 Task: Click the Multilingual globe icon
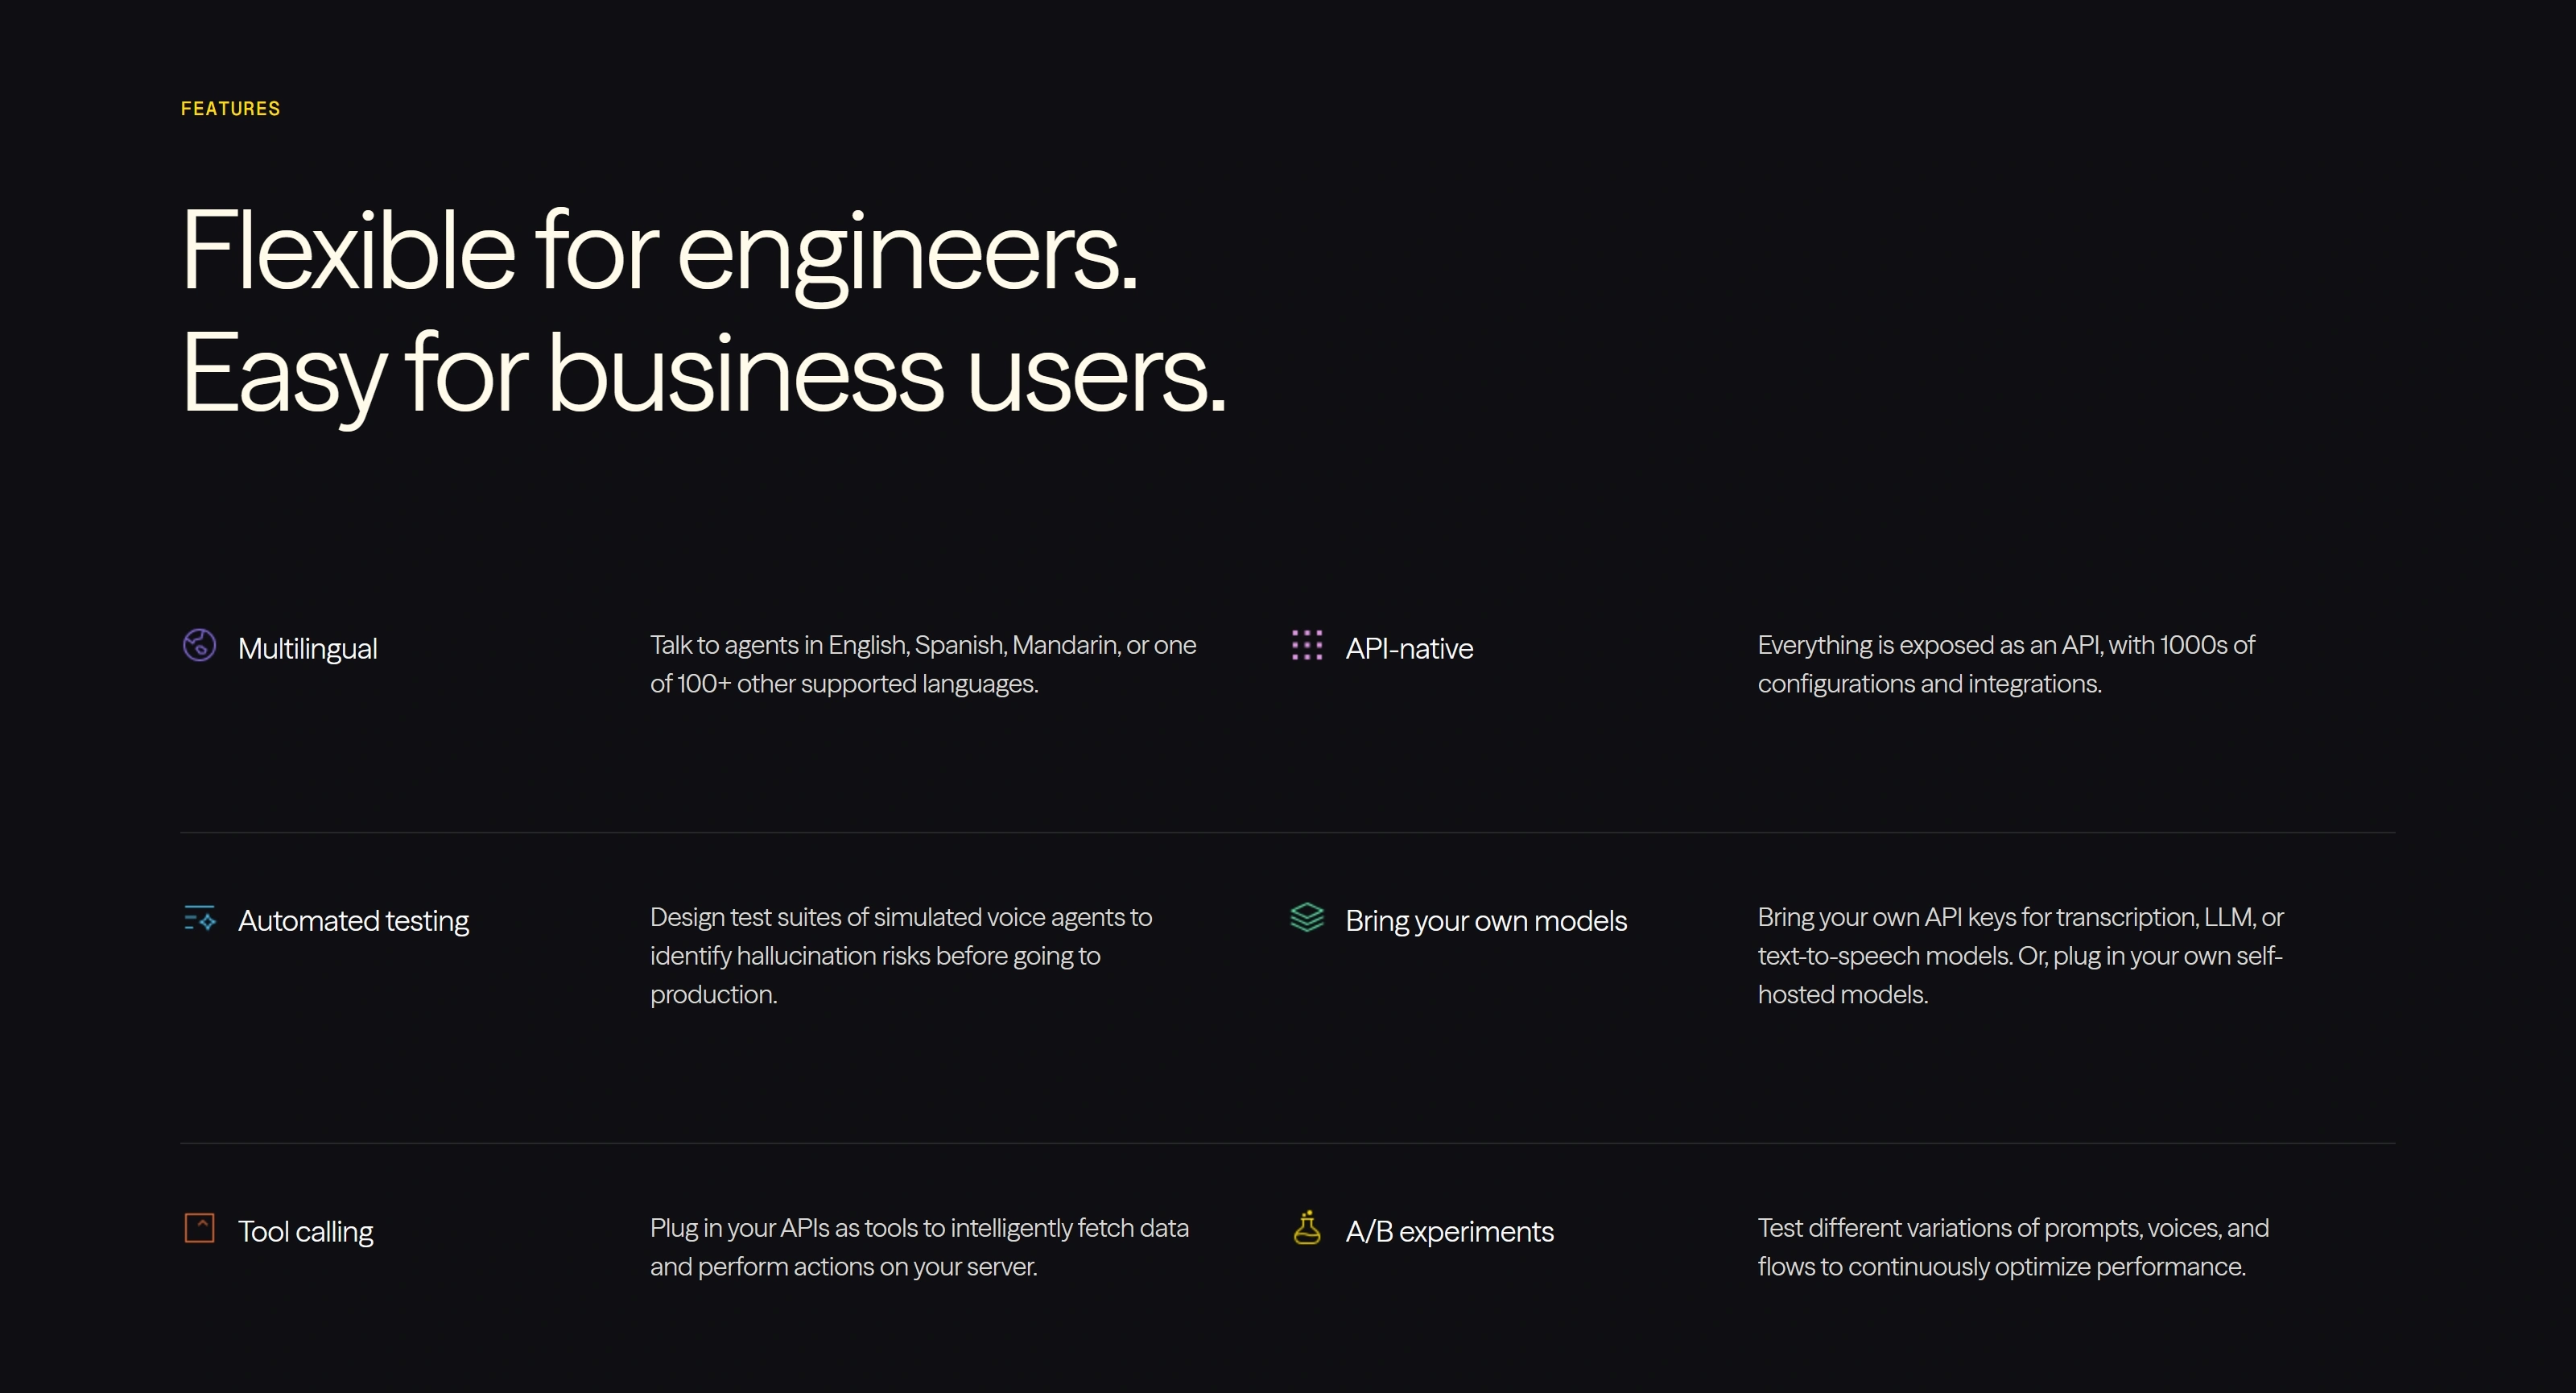pyautogui.click(x=200, y=645)
